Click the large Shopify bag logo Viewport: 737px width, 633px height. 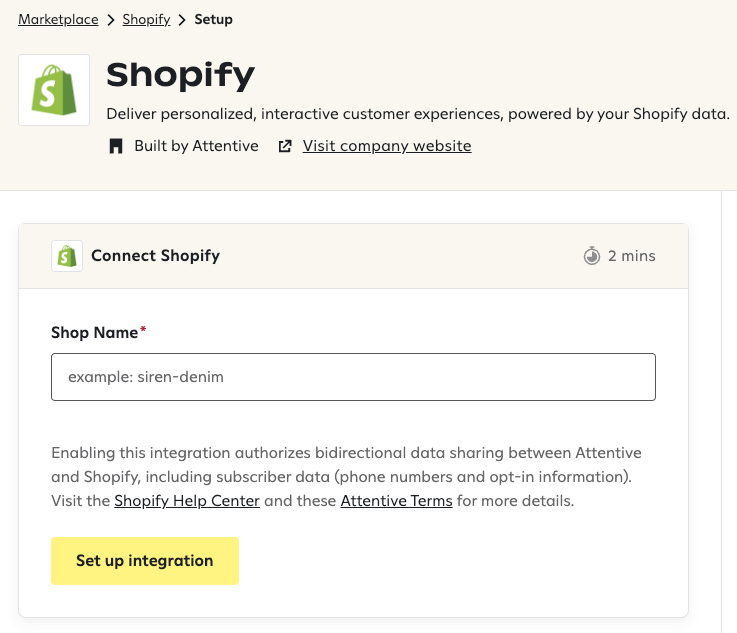click(x=54, y=90)
